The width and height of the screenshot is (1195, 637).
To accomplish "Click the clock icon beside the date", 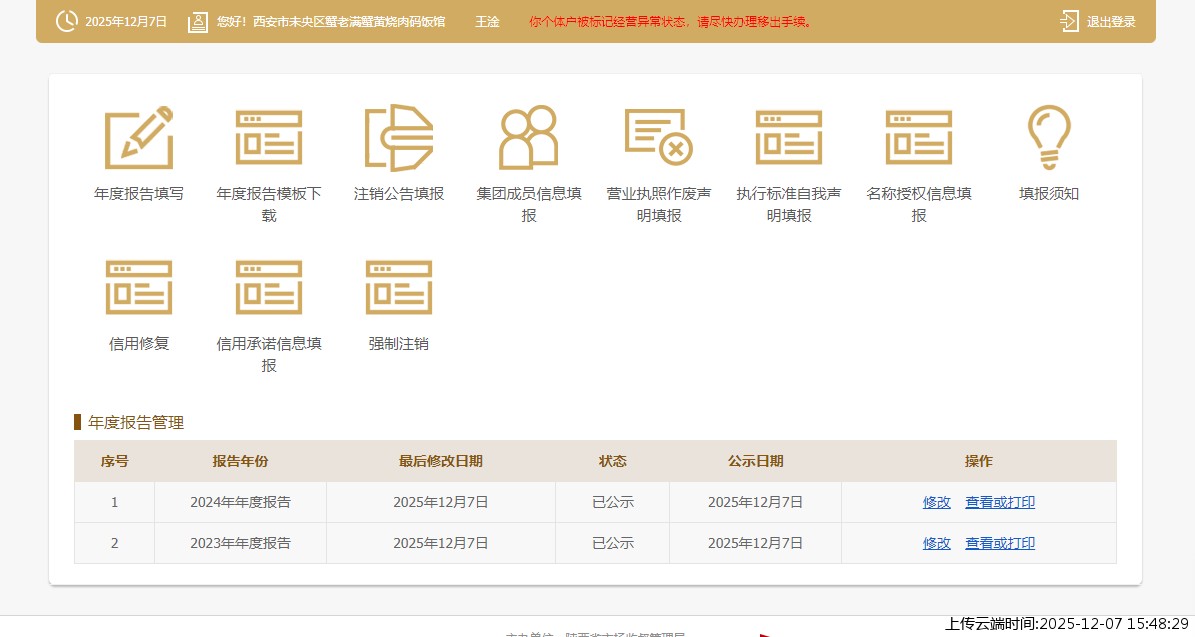I will coord(67,21).
